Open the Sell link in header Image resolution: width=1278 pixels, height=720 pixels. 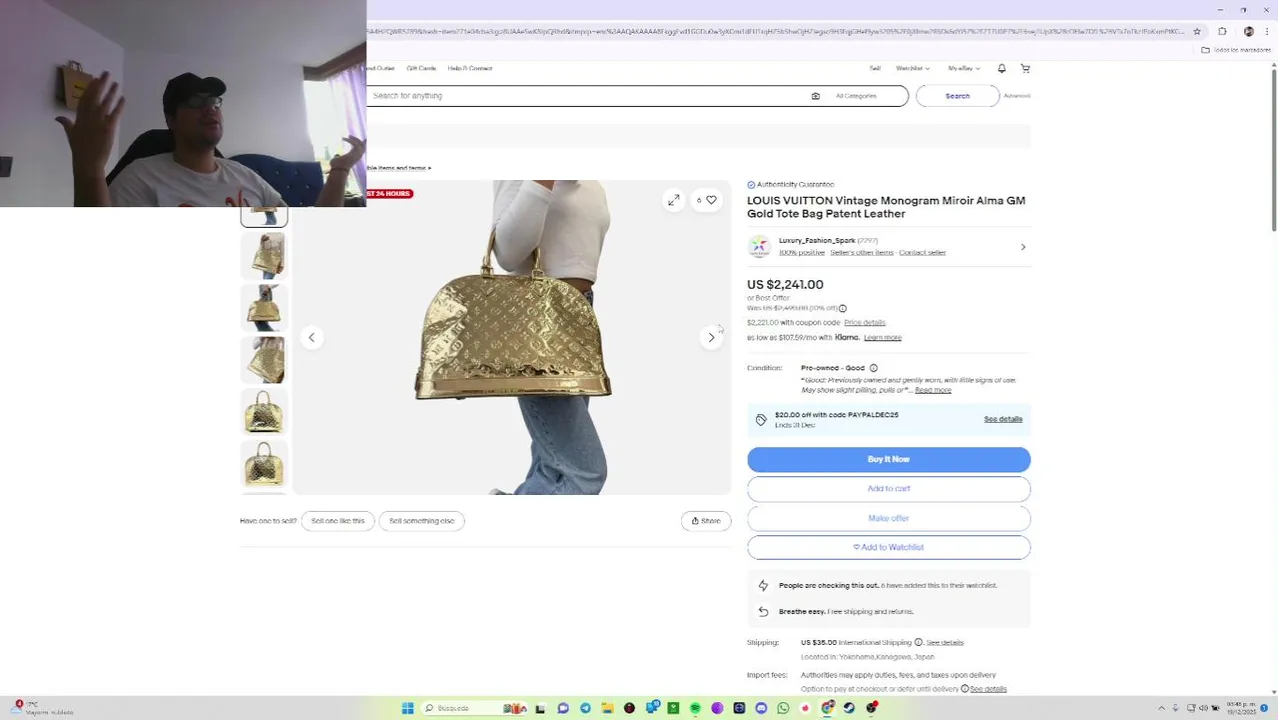pos(875,68)
